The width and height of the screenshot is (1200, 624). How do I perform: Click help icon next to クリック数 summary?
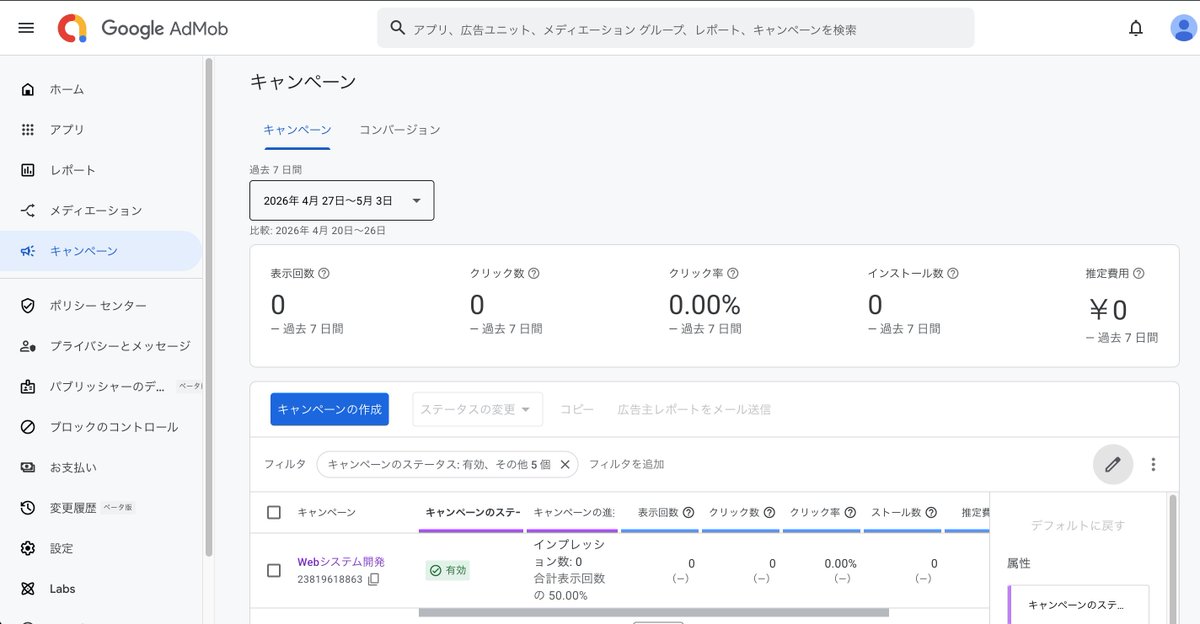coord(534,273)
